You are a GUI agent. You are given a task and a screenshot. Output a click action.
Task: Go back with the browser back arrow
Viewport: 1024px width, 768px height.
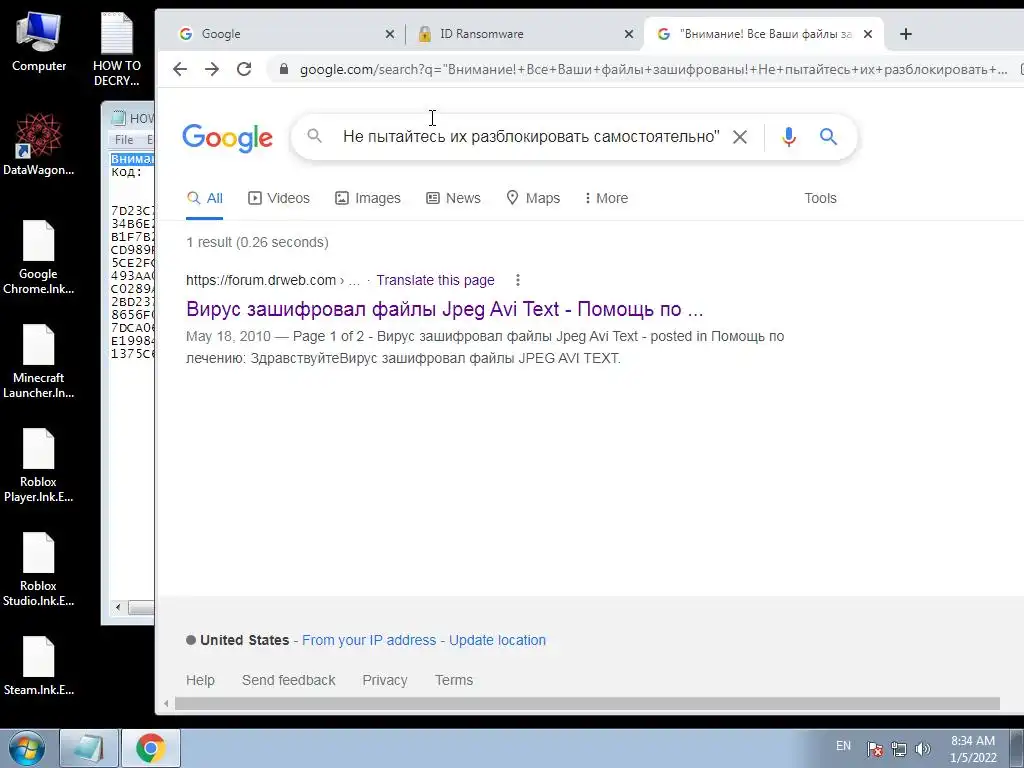pyautogui.click(x=180, y=69)
